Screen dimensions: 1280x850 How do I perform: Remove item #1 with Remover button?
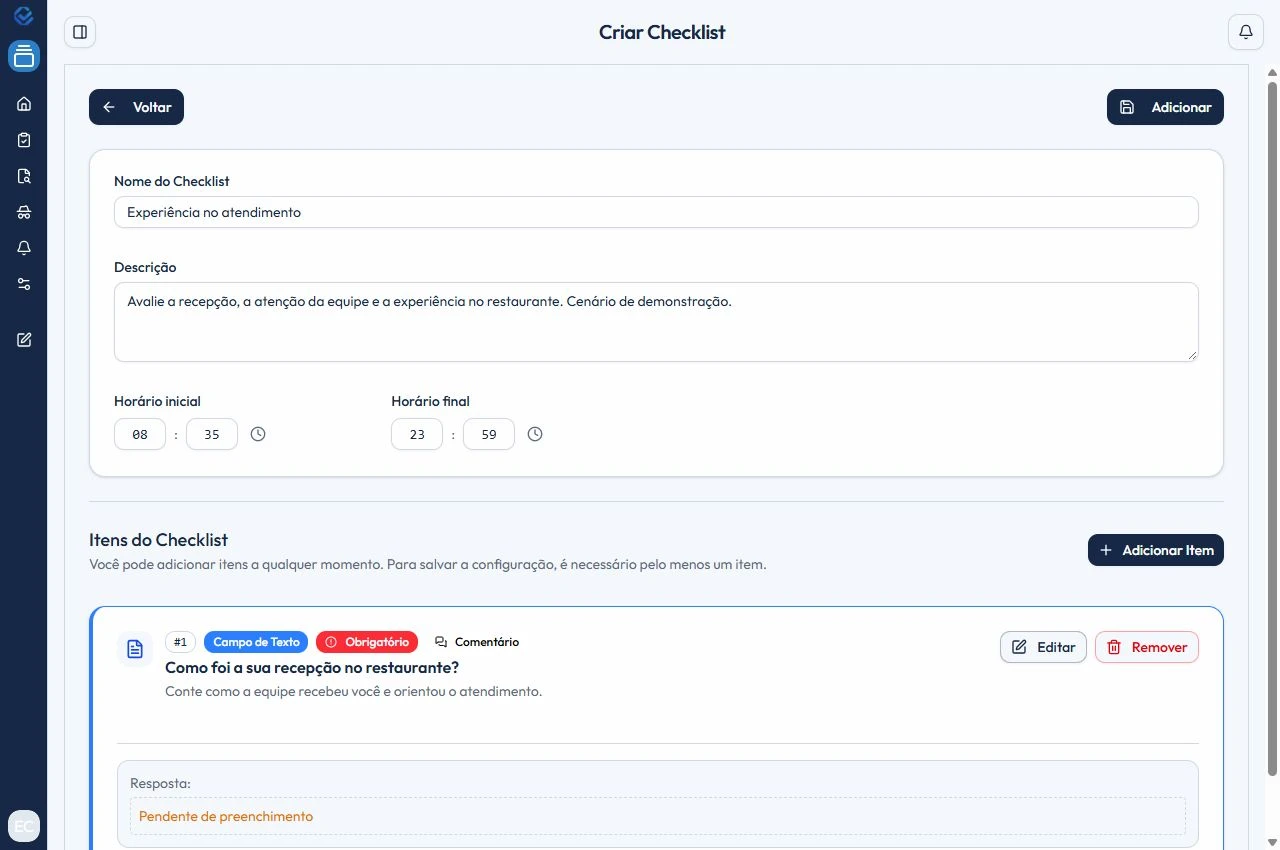tap(1147, 647)
